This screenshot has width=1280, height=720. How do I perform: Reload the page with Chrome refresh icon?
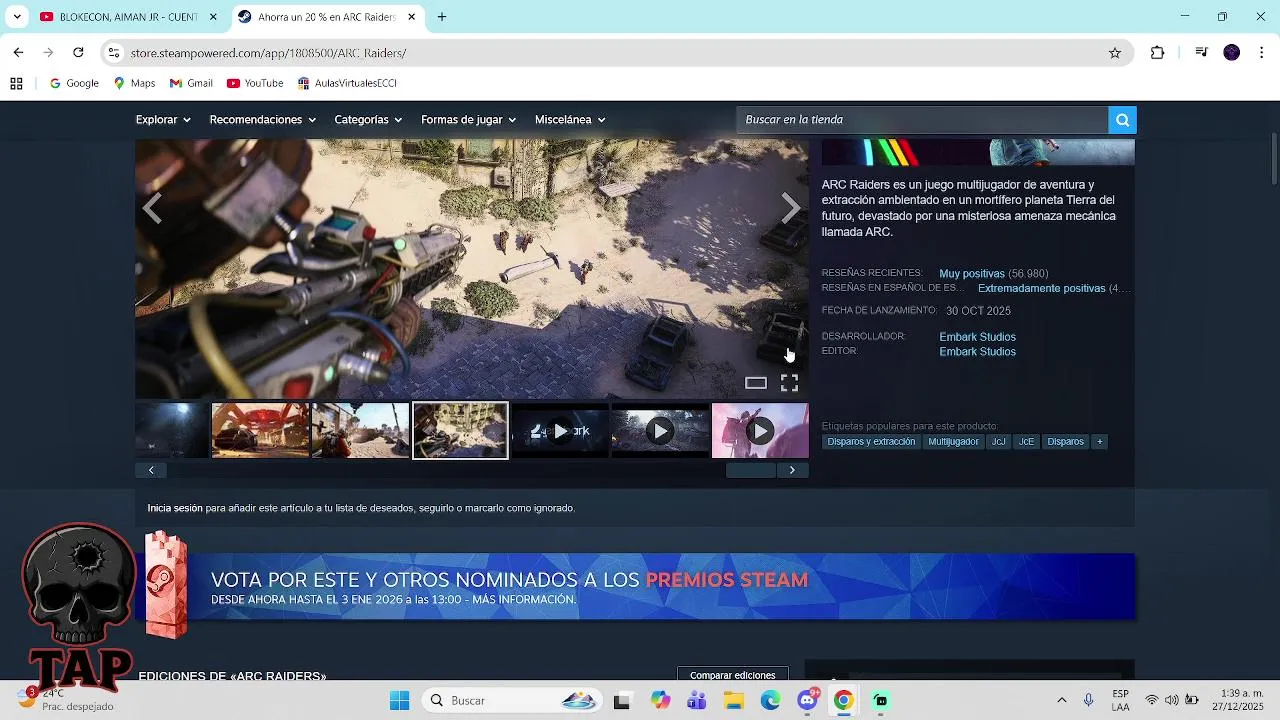(78, 53)
